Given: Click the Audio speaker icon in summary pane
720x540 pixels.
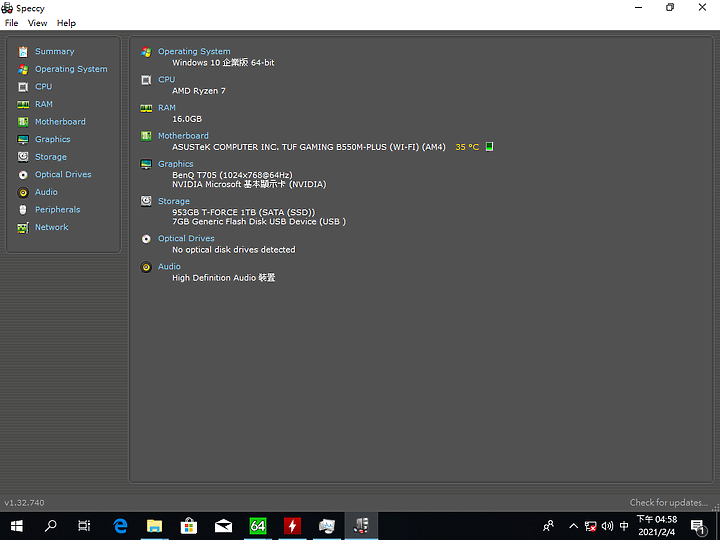Looking at the screenshot, I should (x=146, y=267).
